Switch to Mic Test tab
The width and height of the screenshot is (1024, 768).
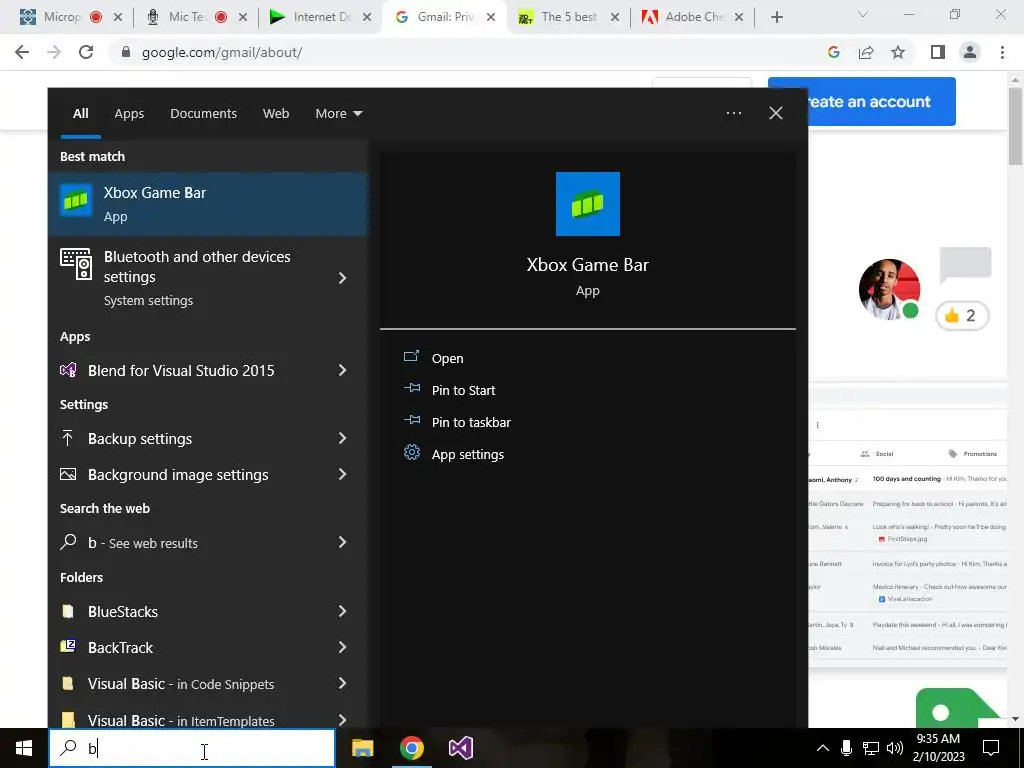[x=196, y=17]
